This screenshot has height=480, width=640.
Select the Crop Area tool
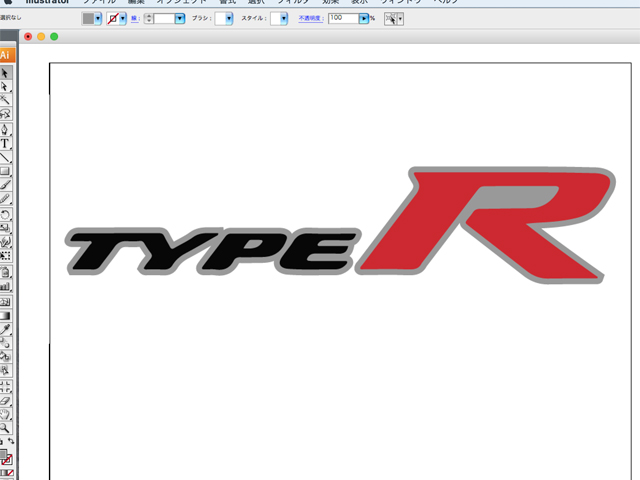click(5, 387)
